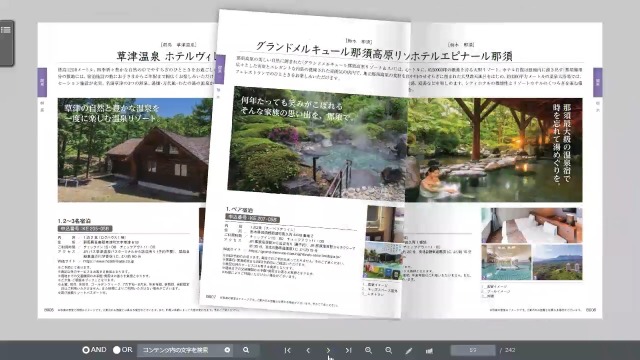Open the thumbnail view icon next to the pen
This screenshot has width=640, height=360.
pos(429,351)
